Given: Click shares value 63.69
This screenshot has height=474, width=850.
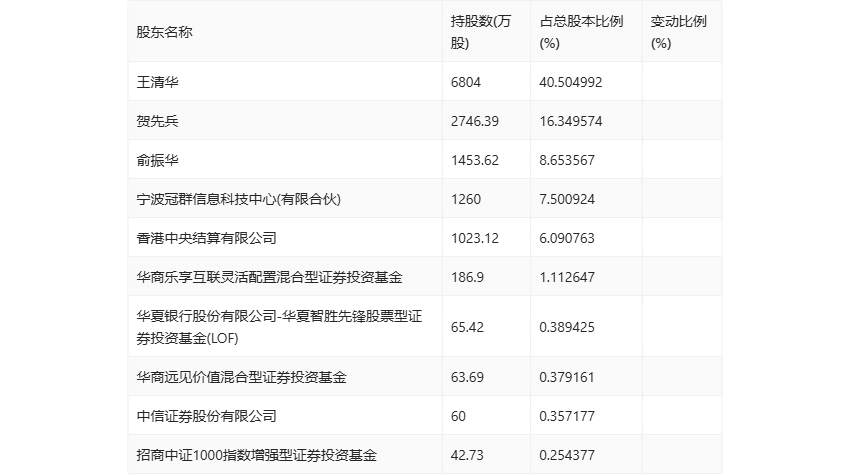Looking at the screenshot, I should point(467,377).
